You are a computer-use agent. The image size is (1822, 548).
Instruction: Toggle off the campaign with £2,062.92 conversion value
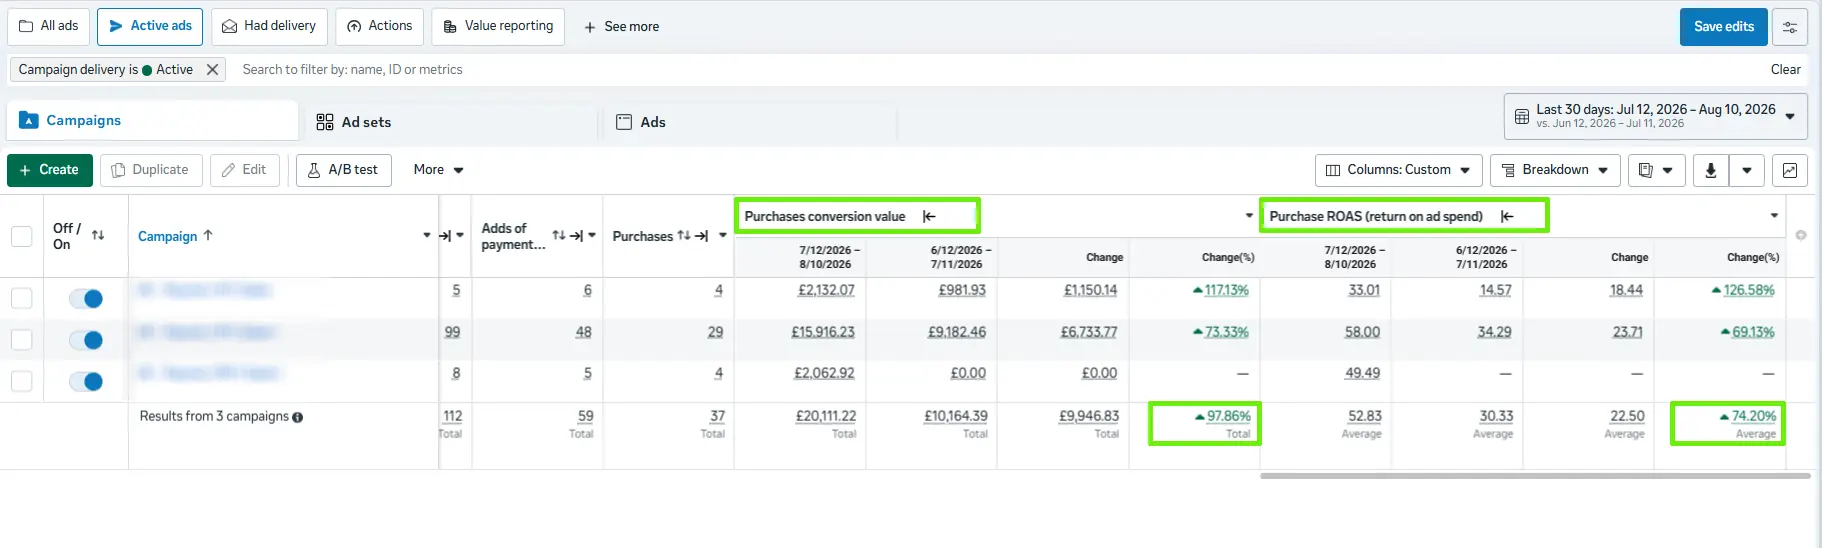coord(86,381)
